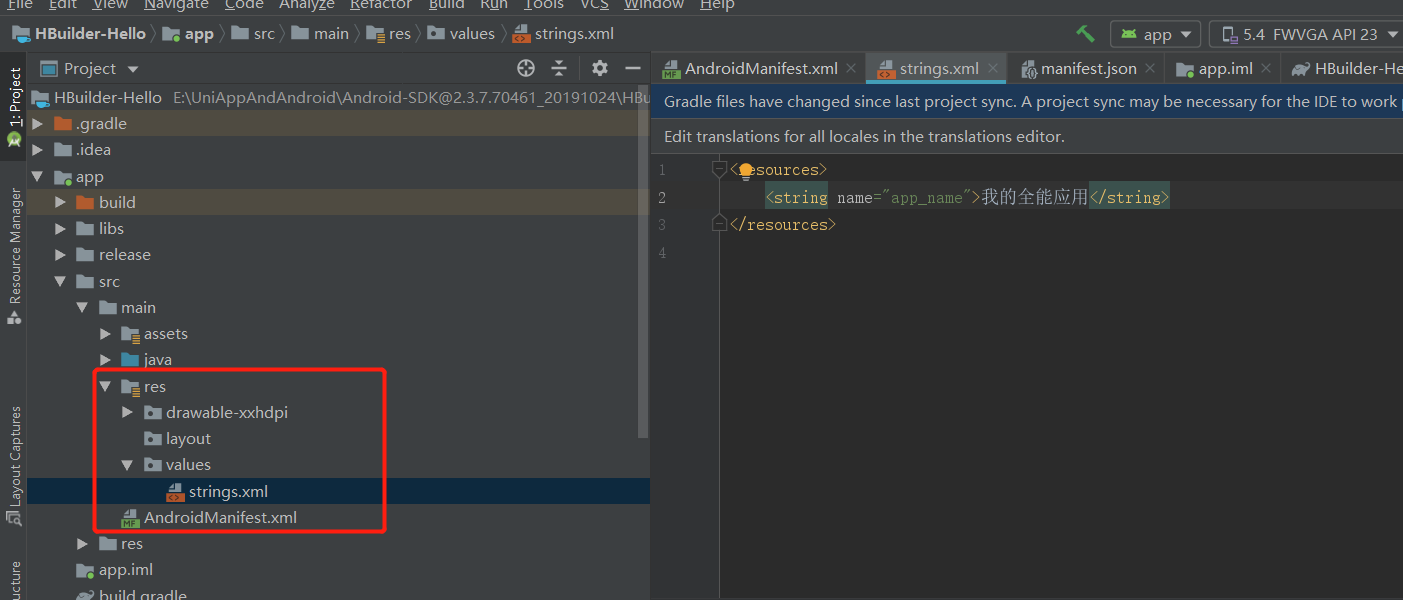This screenshot has height=600, width=1403.
Task: Collapse the app module arrow
Action: tap(38, 177)
